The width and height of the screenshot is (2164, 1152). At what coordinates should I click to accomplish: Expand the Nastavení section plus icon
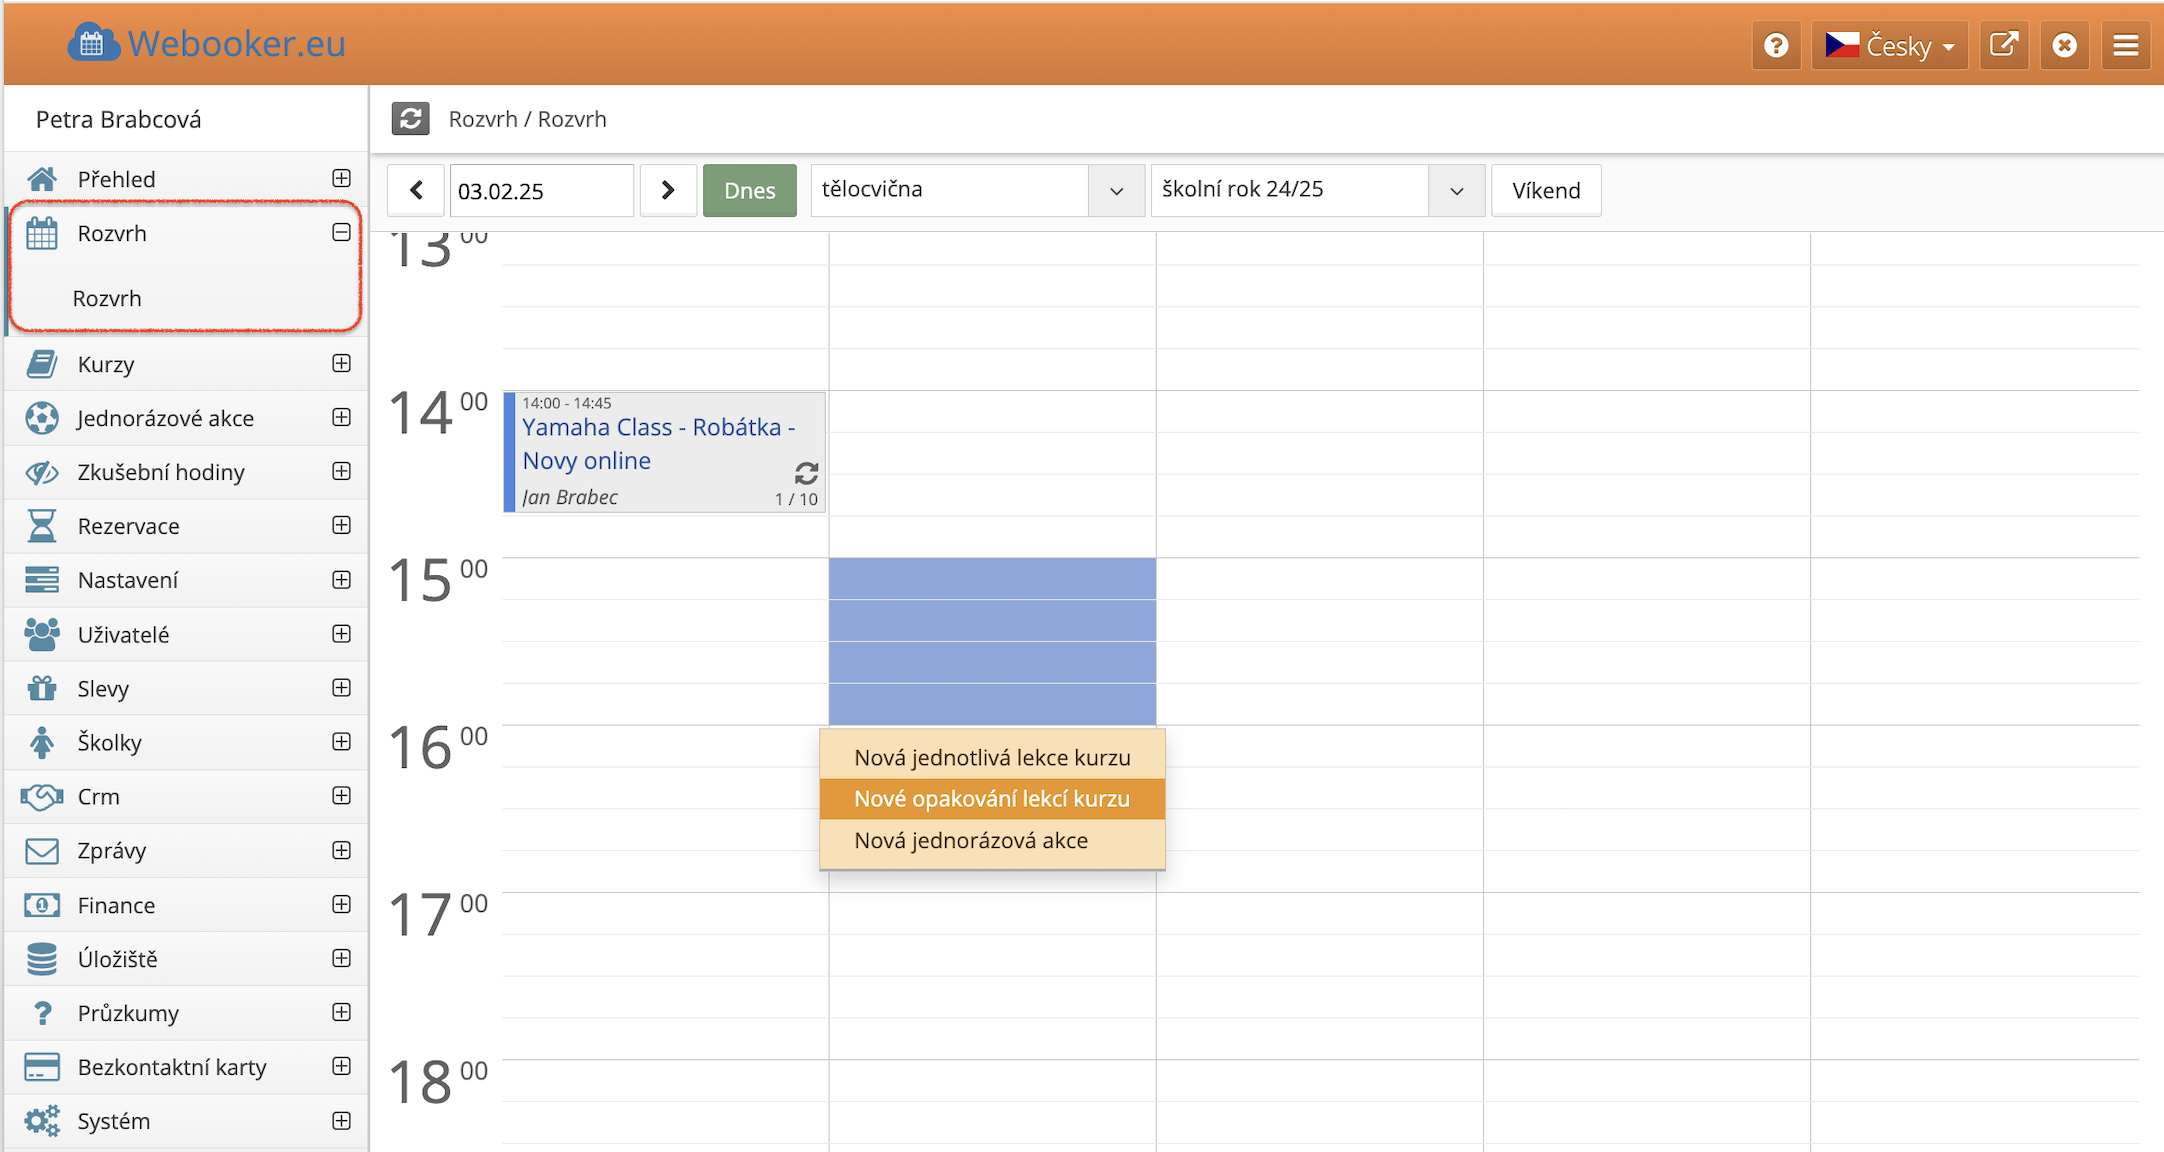(341, 580)
